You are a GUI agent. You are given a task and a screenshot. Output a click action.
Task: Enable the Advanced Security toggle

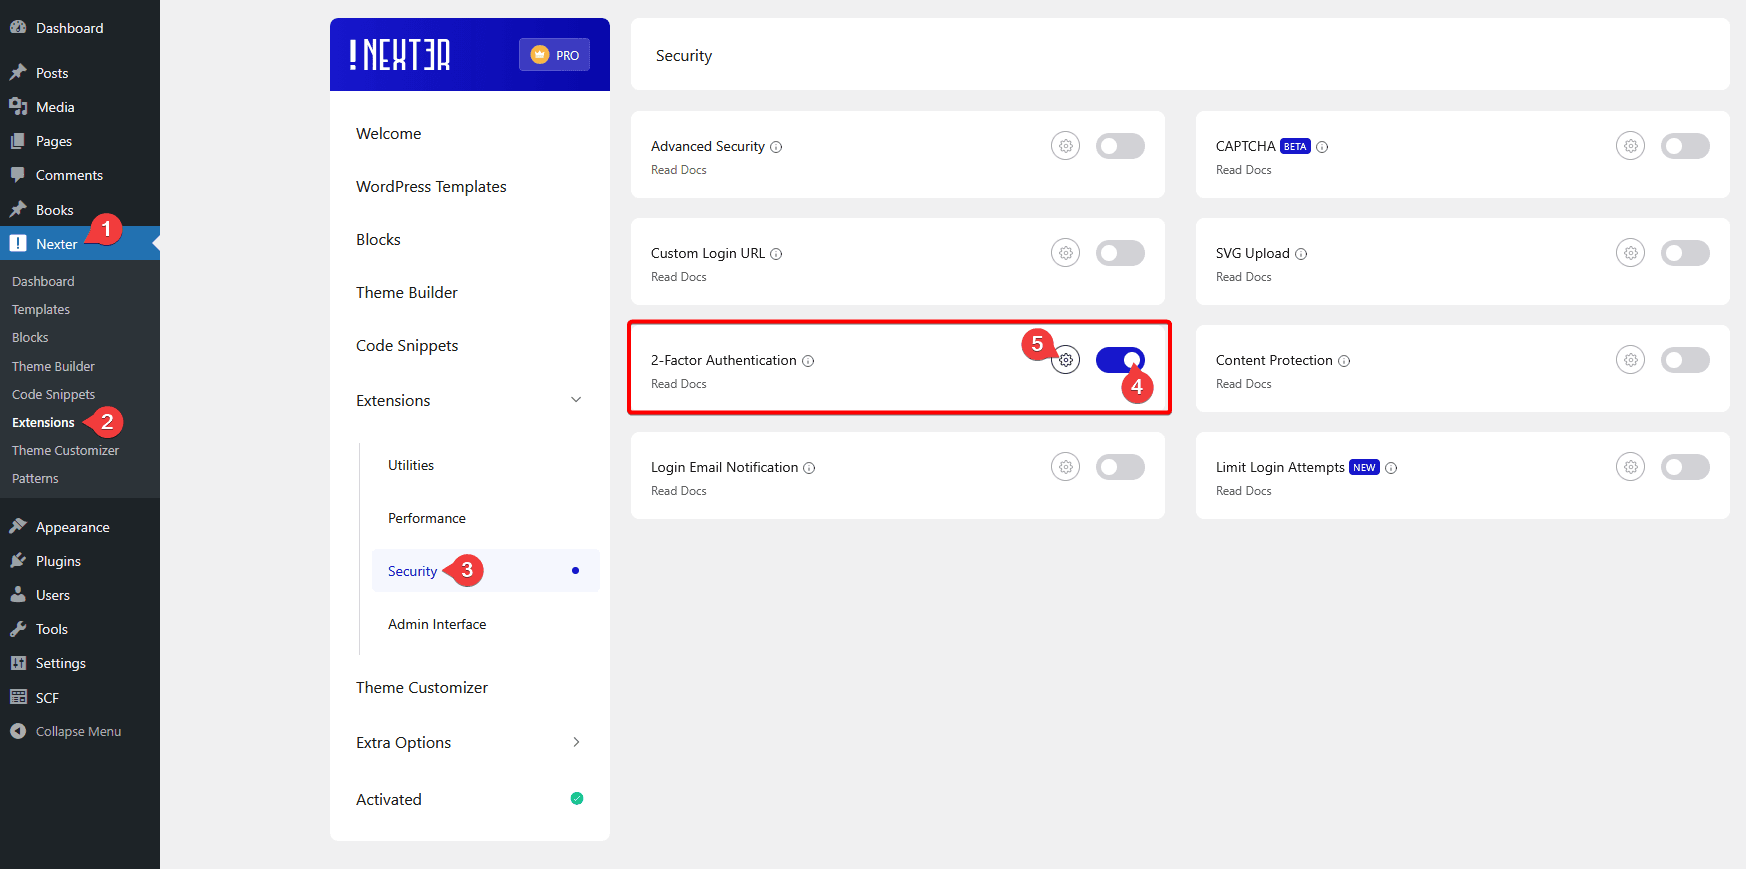pos(1120,146)
